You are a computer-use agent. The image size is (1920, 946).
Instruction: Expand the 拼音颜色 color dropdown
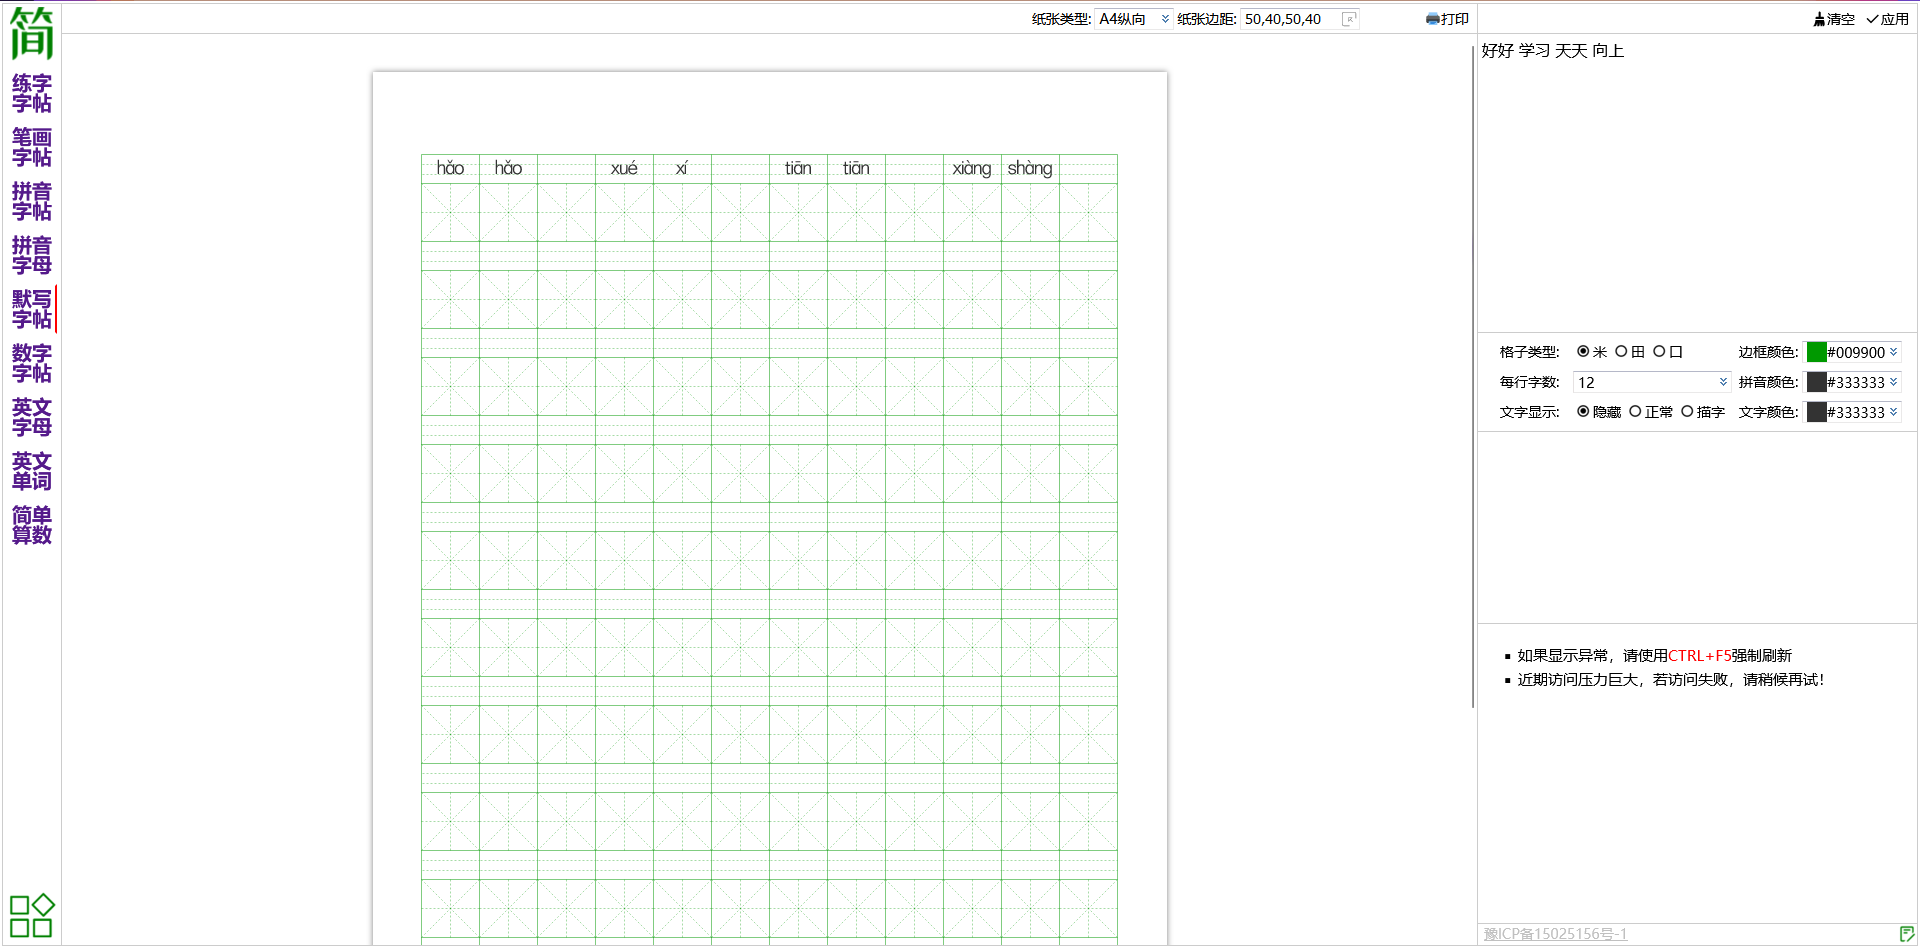tap(1893, 382)
